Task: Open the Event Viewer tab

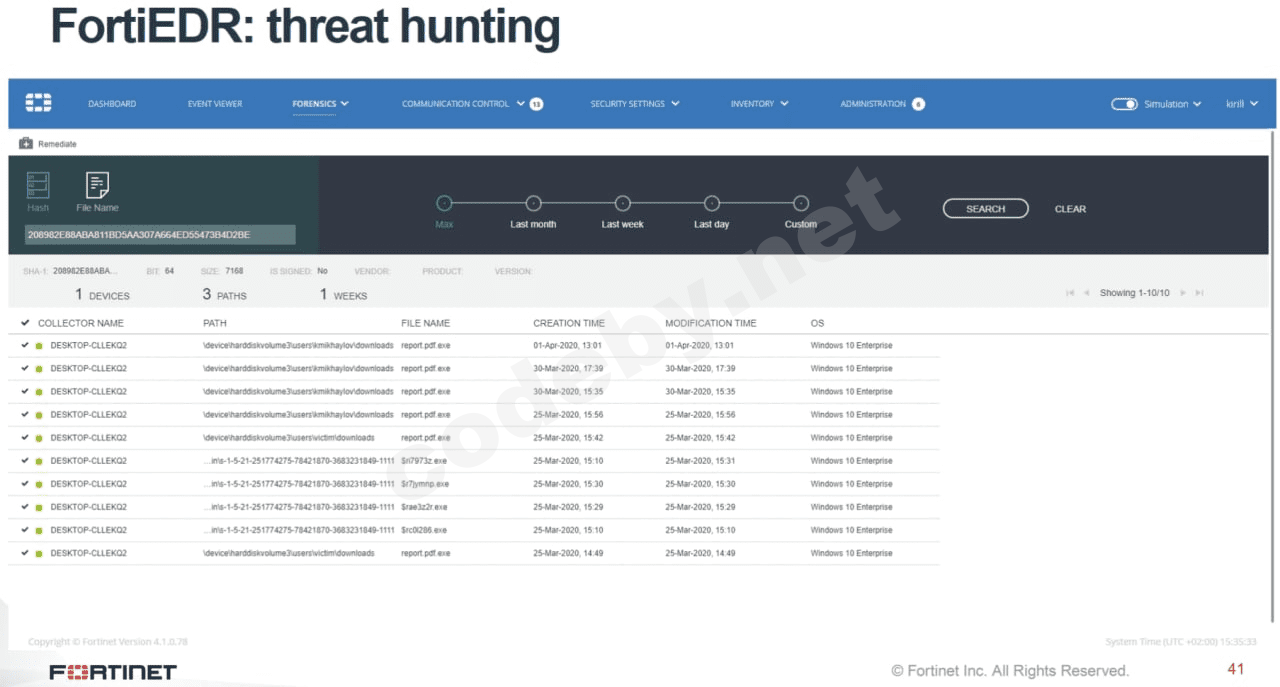Action: point(215,104)
